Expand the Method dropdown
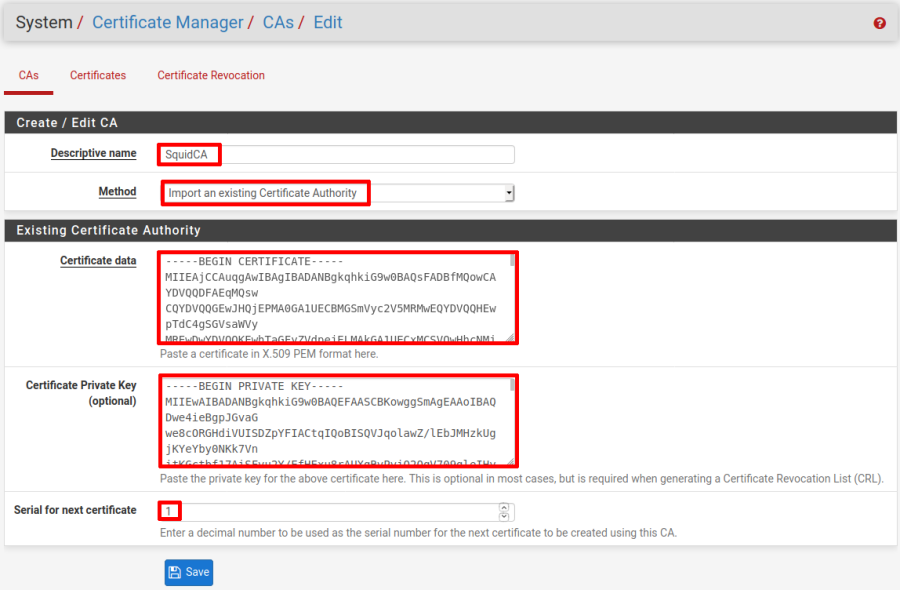The width and height of the screenshot is (900, 590). [x=338, y=193]
